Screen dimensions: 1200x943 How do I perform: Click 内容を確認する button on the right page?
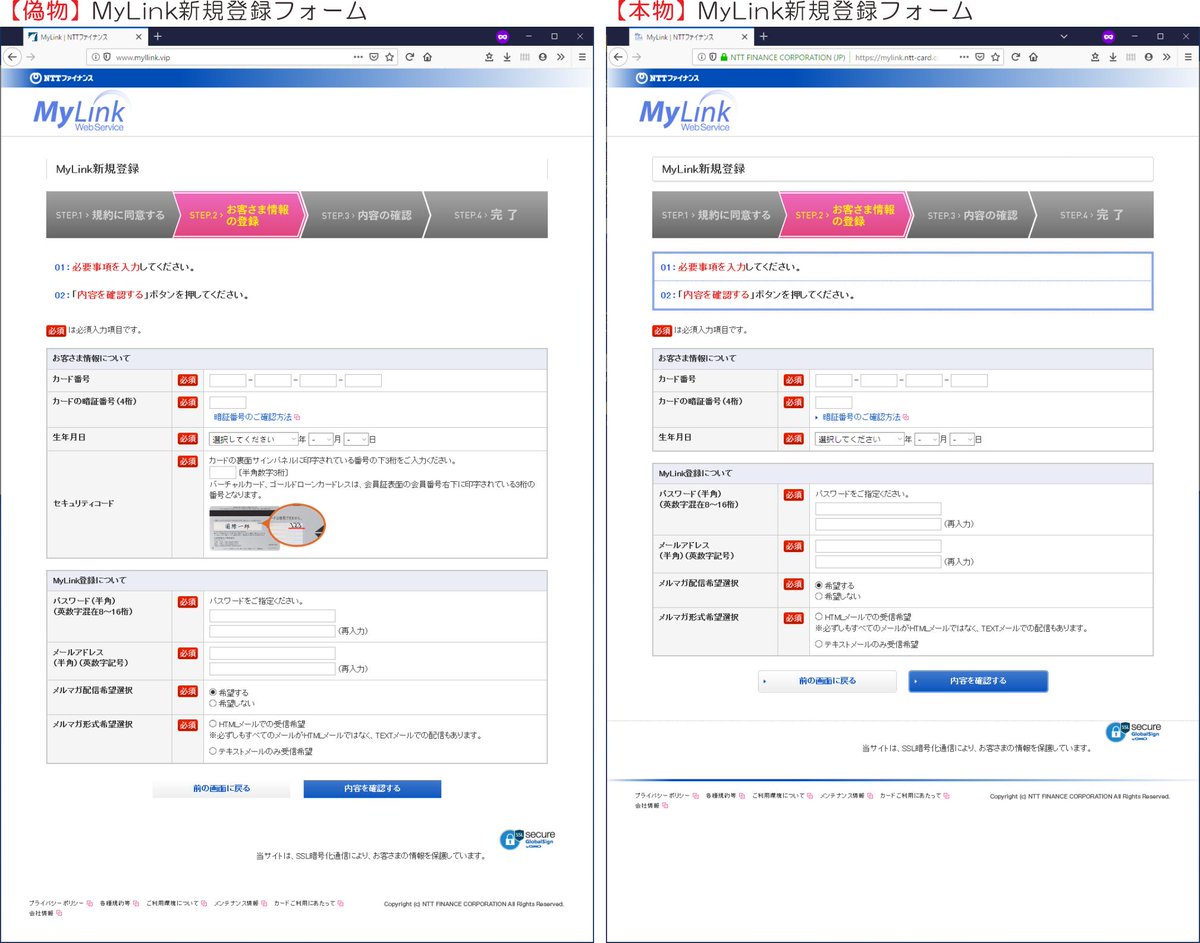978,681
